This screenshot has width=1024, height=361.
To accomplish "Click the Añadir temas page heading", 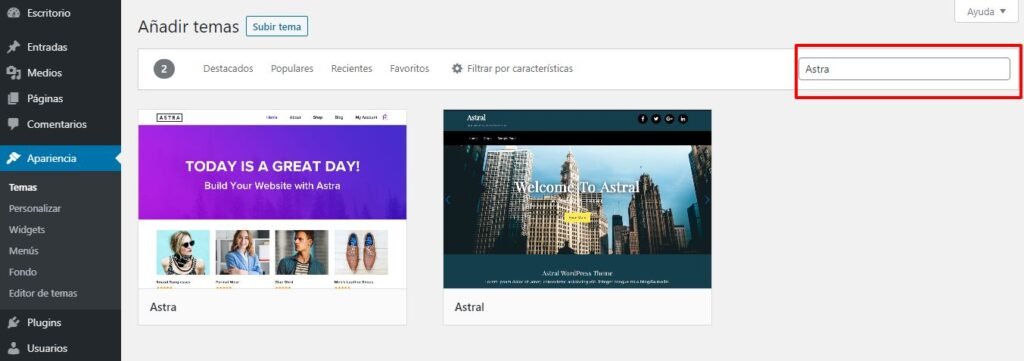I will 188,27.
